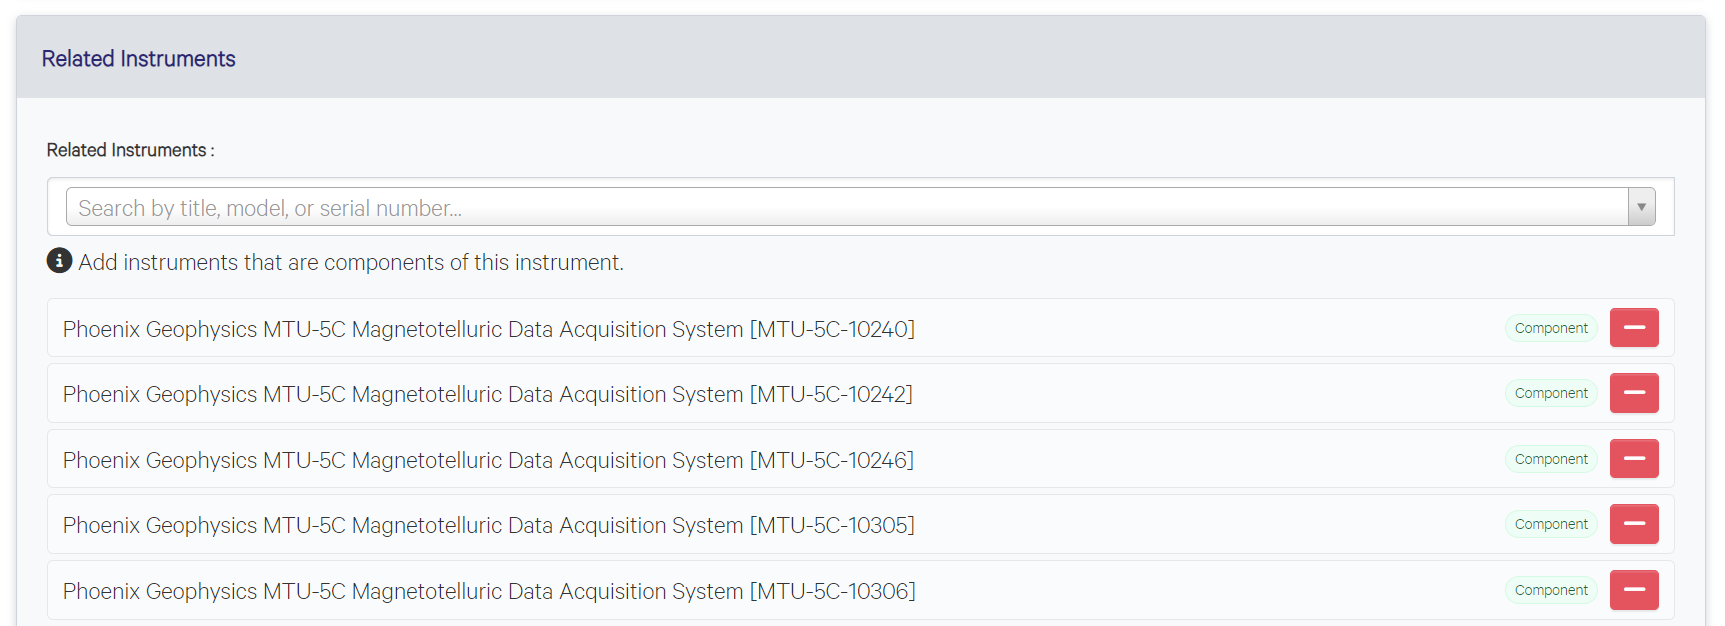Screen dimensions: 1725x626
Task: Click the 'Related Instruments :' field label
Action: (x=131, y=150)
